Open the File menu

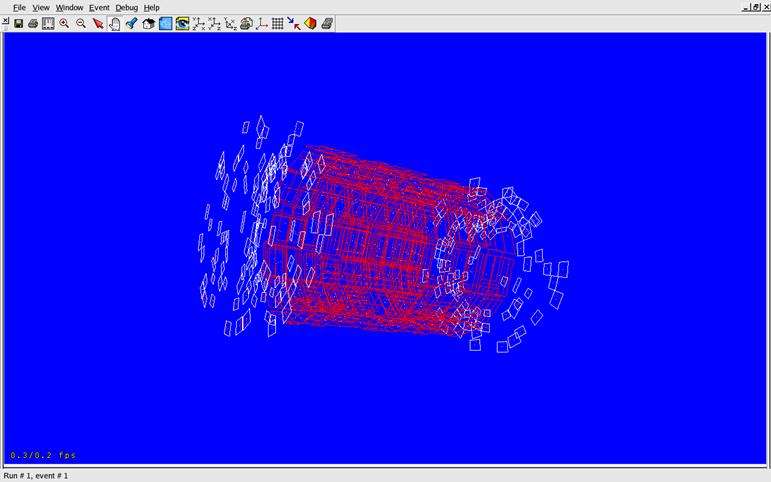(x=19, y=7)
